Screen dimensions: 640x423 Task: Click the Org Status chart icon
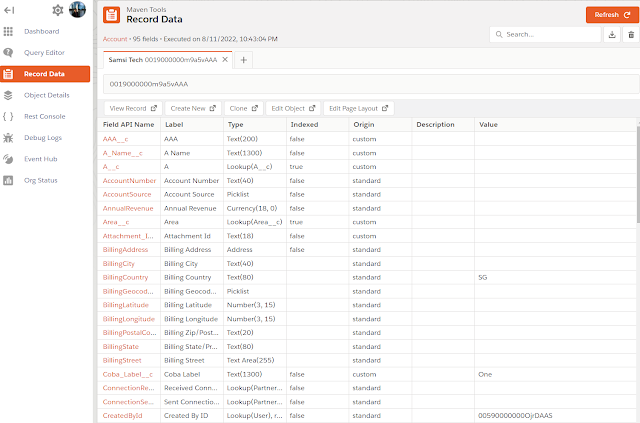[x=8, y=180]
